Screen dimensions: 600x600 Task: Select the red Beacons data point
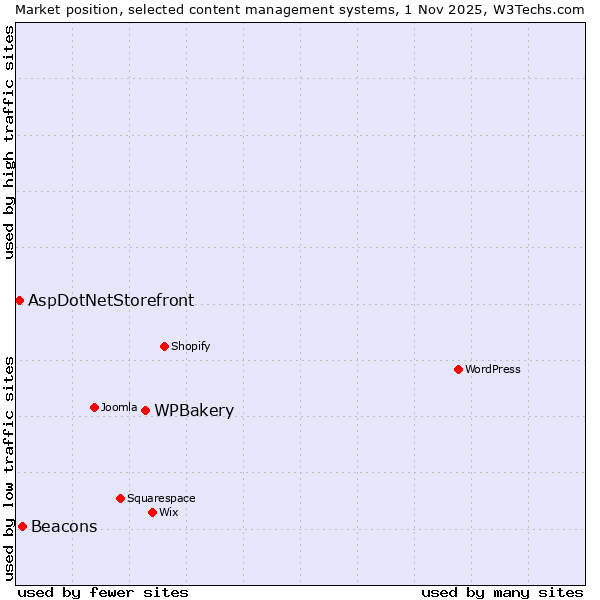22,526
